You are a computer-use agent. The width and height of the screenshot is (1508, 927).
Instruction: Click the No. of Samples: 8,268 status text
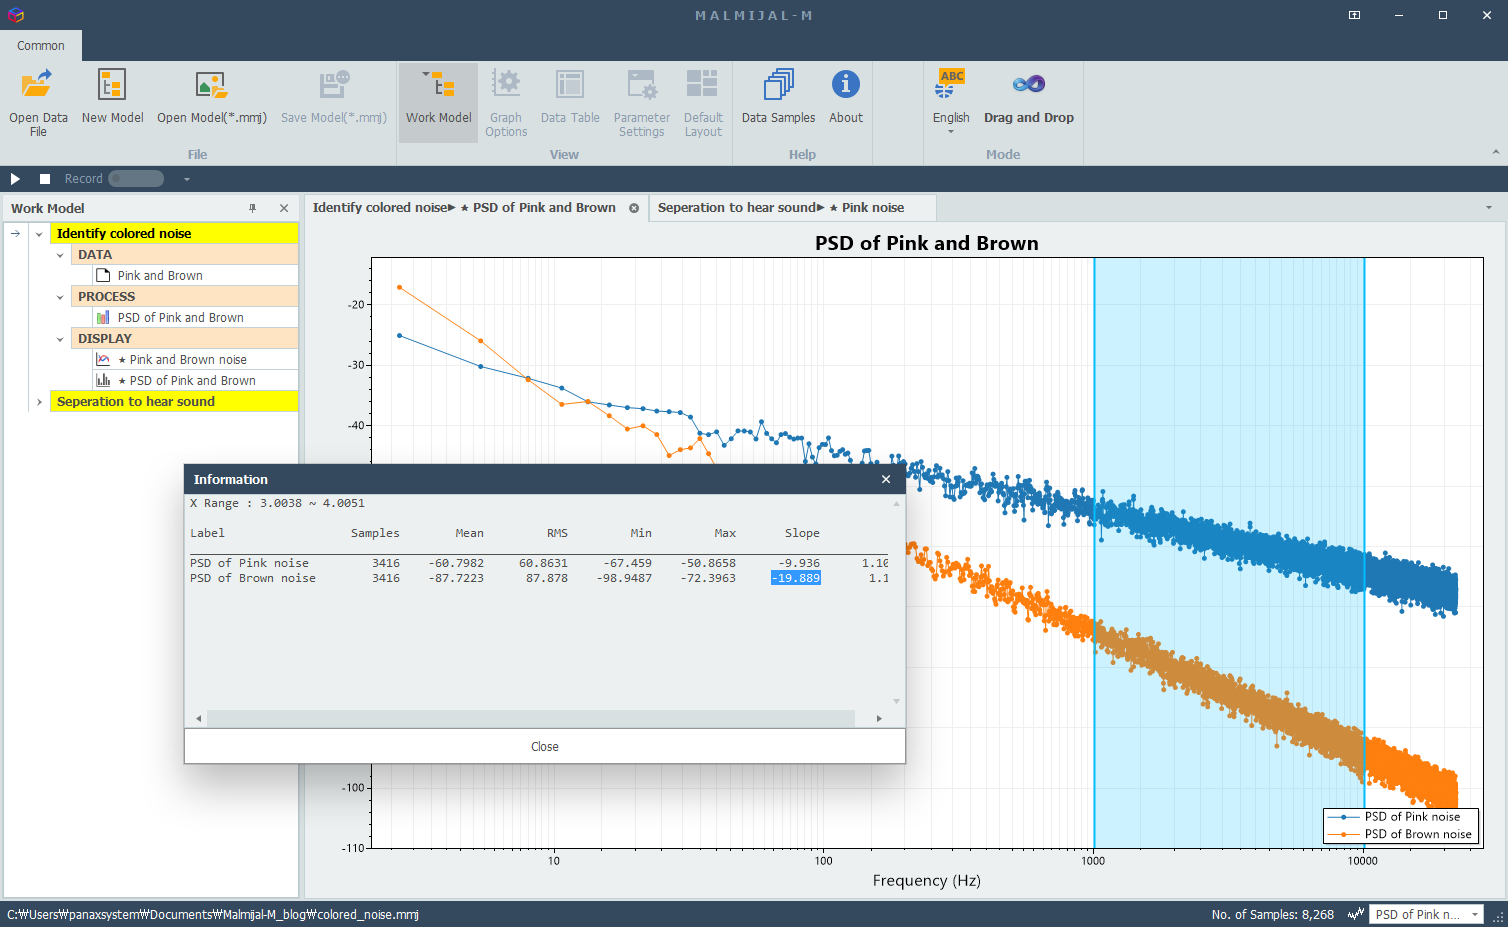(x=1272, y=914)
